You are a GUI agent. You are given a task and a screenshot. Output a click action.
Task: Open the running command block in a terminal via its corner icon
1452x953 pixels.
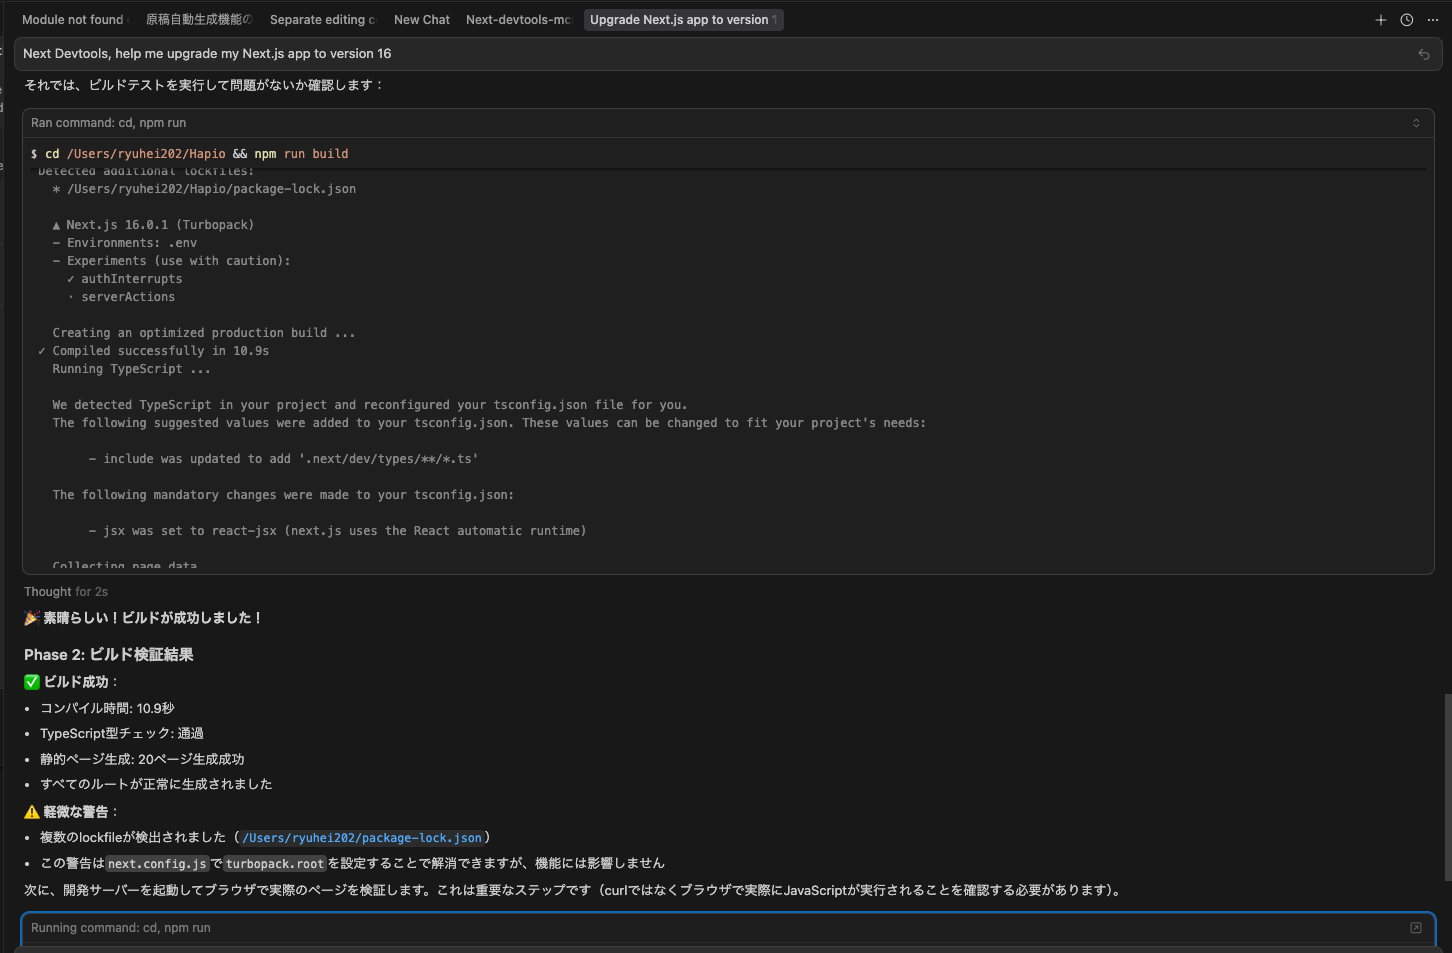point(1416,928)
